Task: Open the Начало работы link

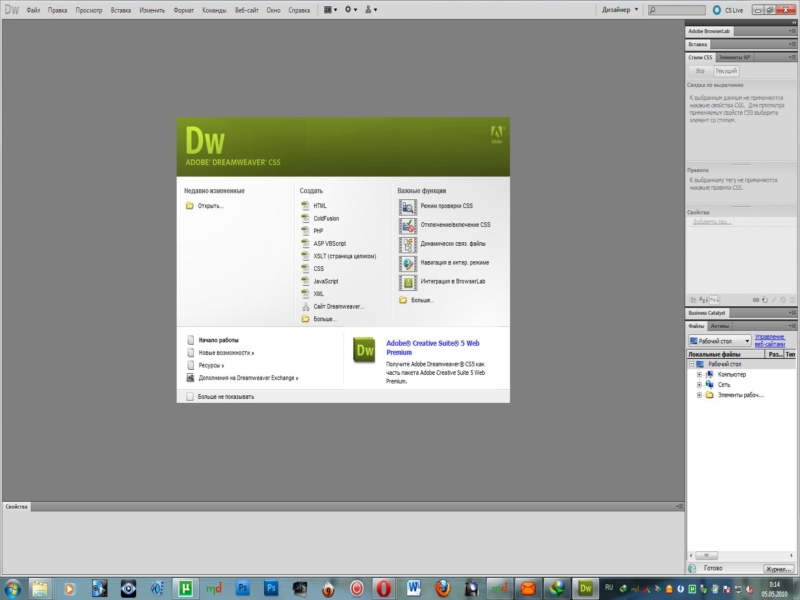Action: point(218,340)
